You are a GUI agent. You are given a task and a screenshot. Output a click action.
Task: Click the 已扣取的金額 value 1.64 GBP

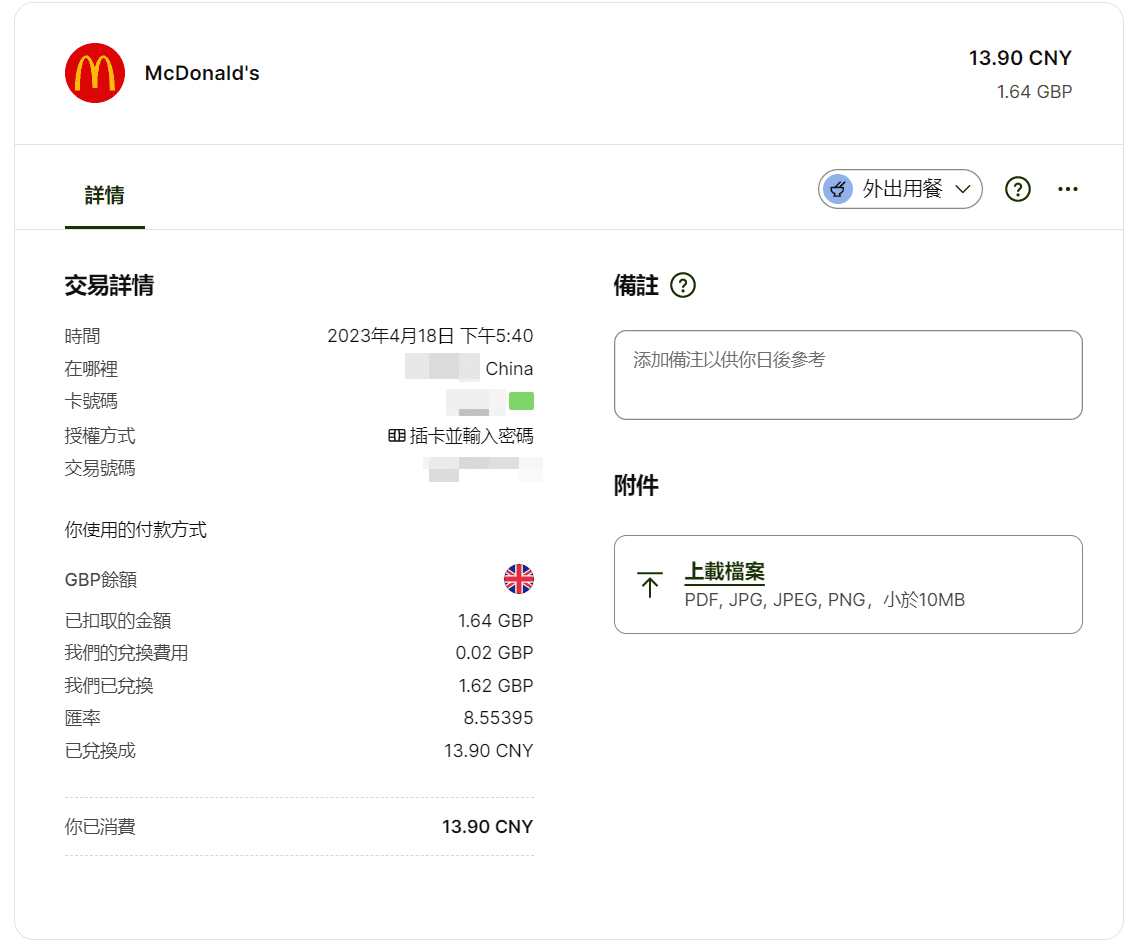tap(495, 621)
